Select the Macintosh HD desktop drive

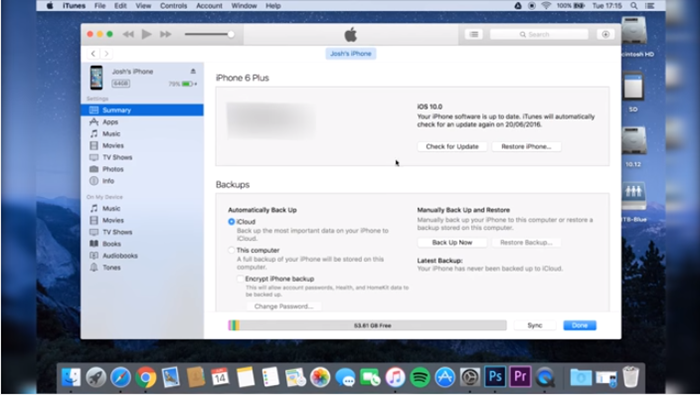tap(634, 38)
